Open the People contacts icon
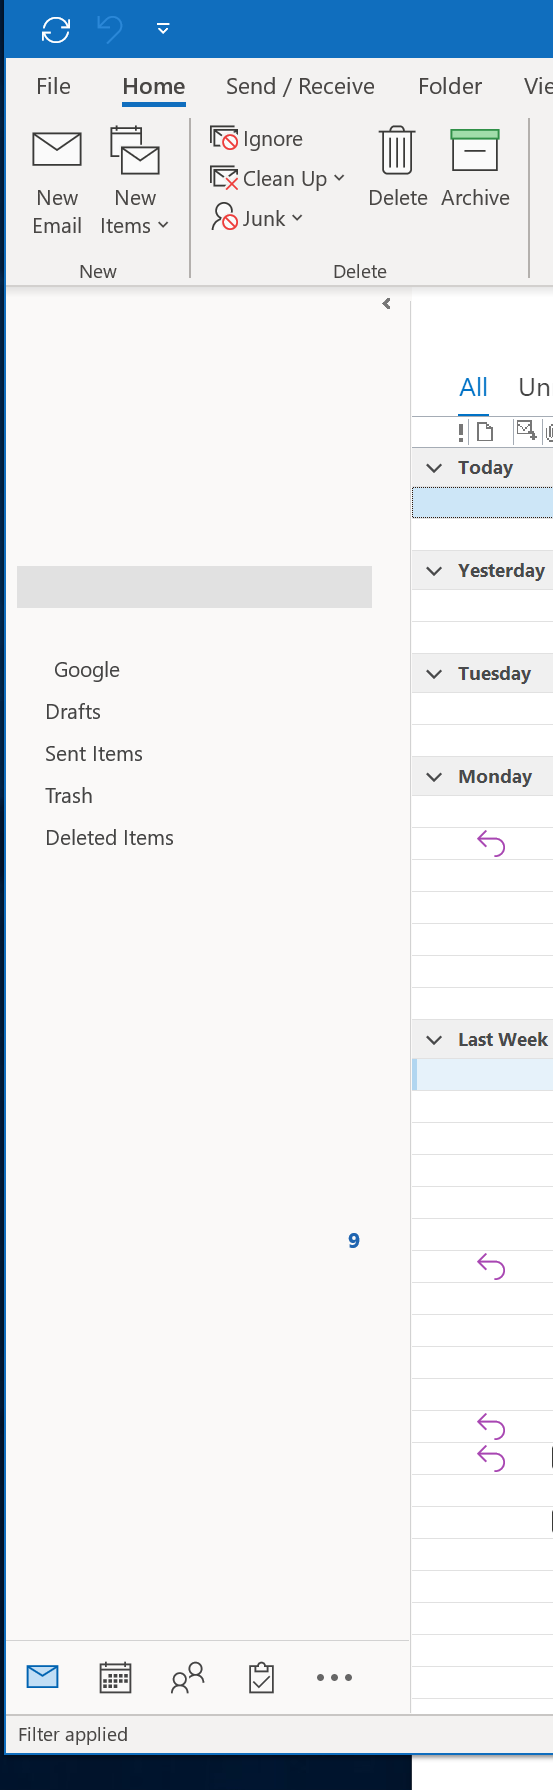Screen dimensions: 553x1790 click(187, 1677)
